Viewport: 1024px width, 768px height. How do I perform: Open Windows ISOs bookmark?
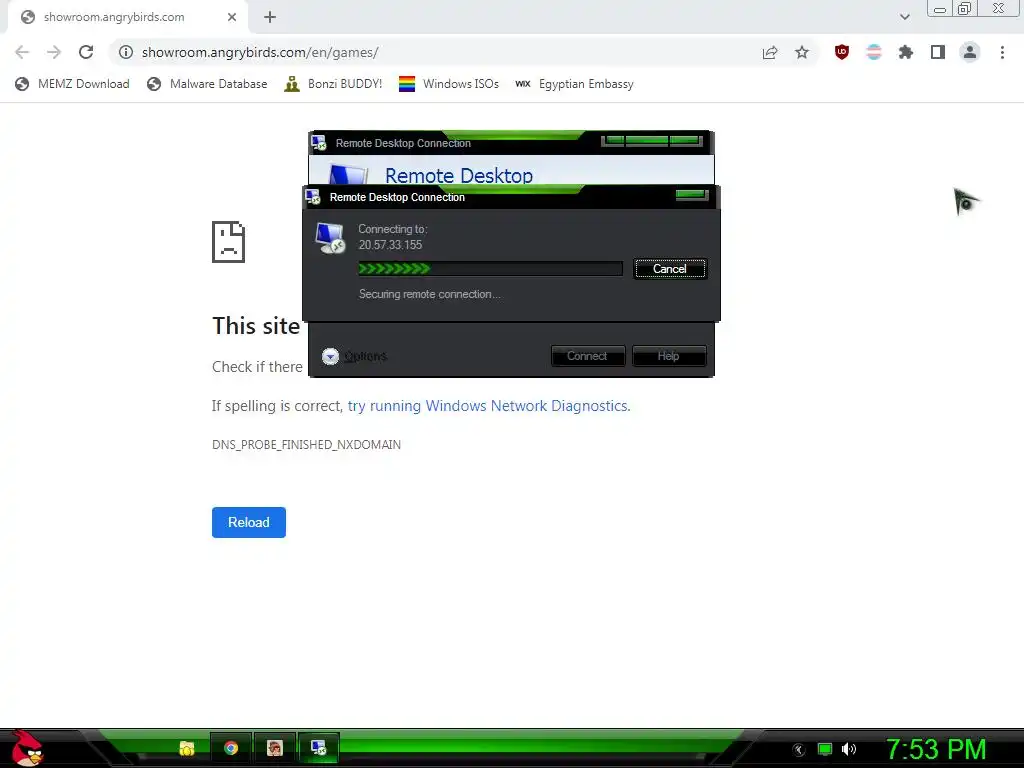coord(449,84)
